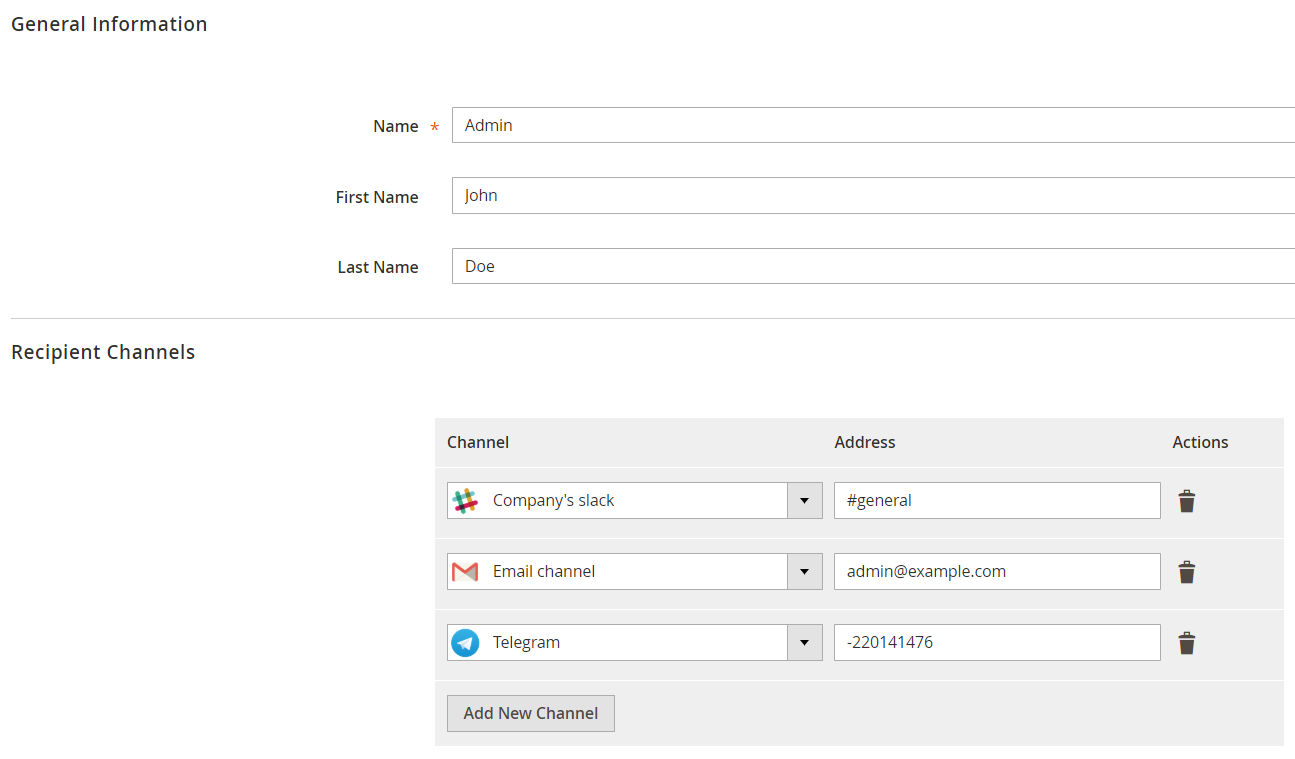Viewport: 1295px width, 759px height.
Task: Click the Telegram logo icon
Action: [465, 643]
